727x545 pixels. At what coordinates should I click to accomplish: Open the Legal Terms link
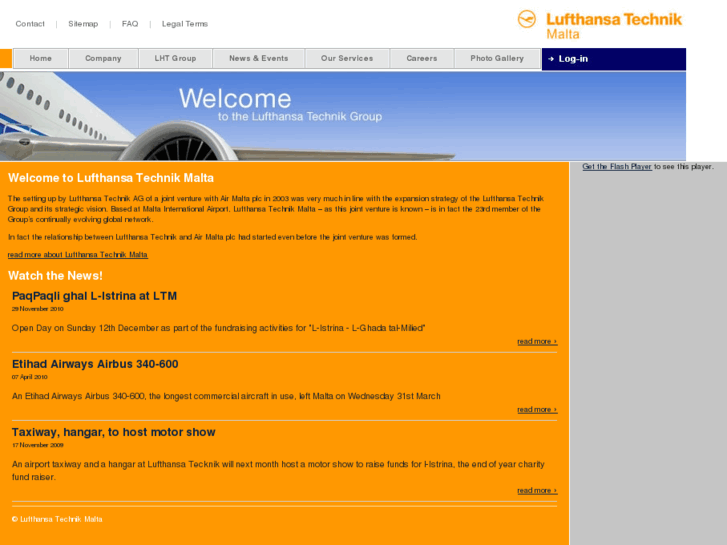pos(185,24)
